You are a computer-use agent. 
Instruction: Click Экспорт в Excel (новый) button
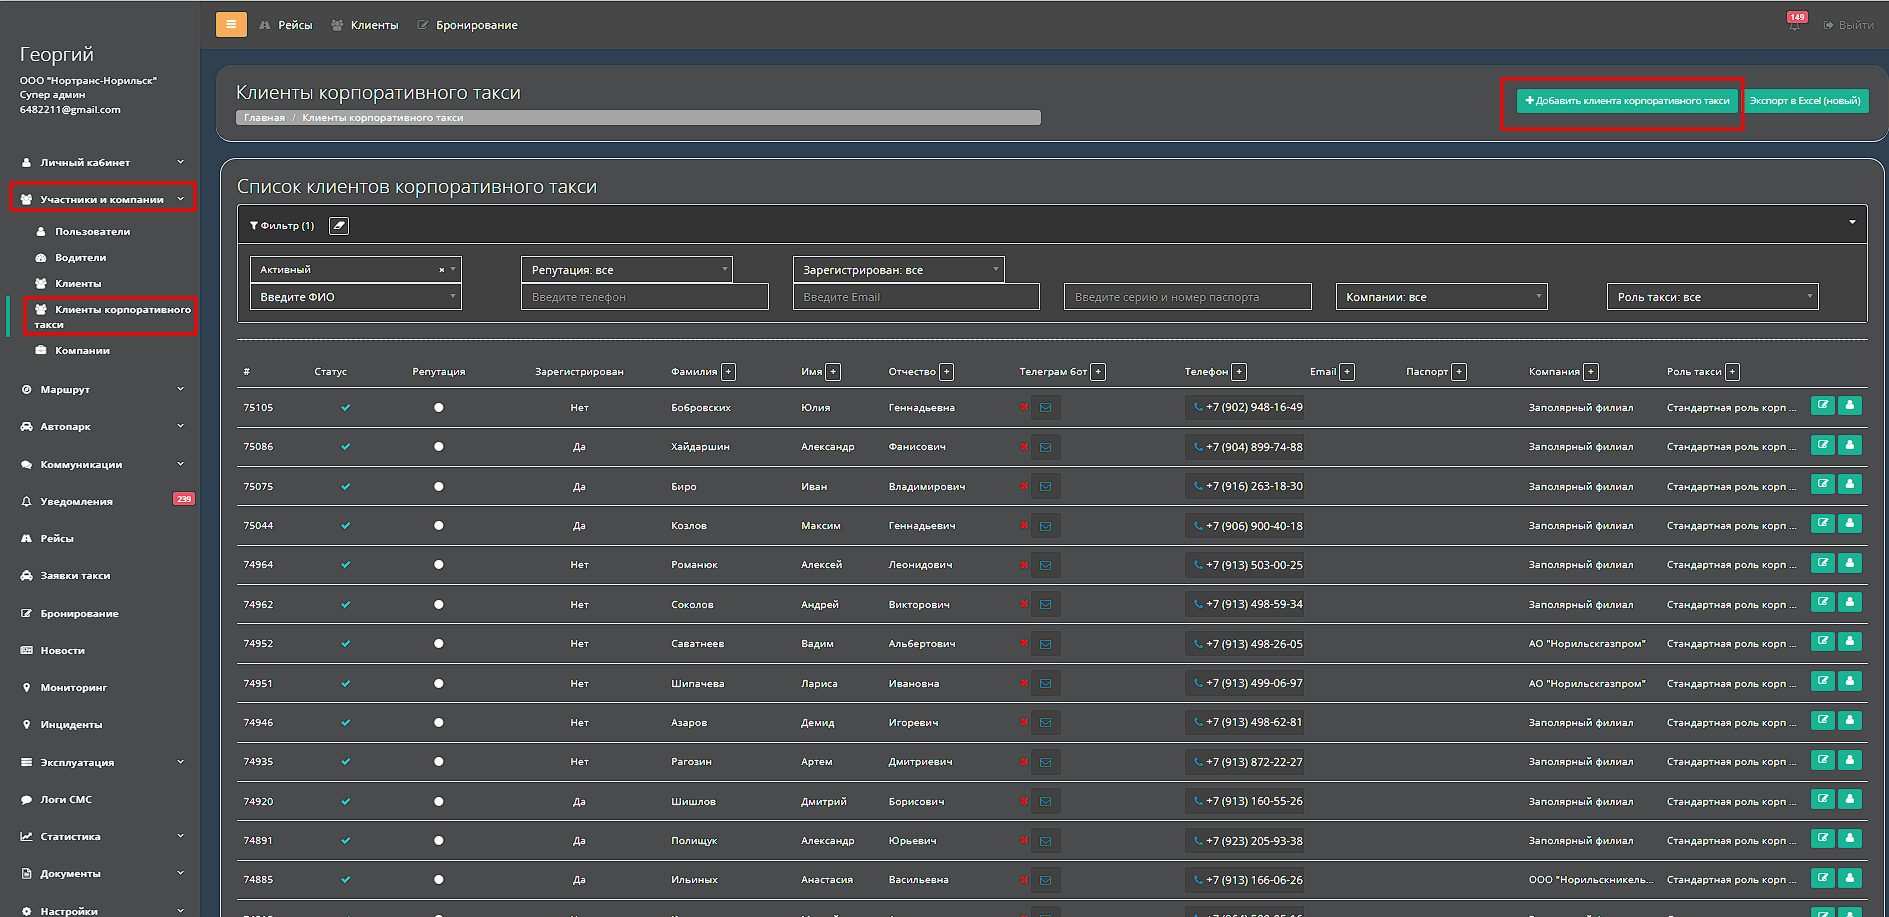[x=1805, y=101]
